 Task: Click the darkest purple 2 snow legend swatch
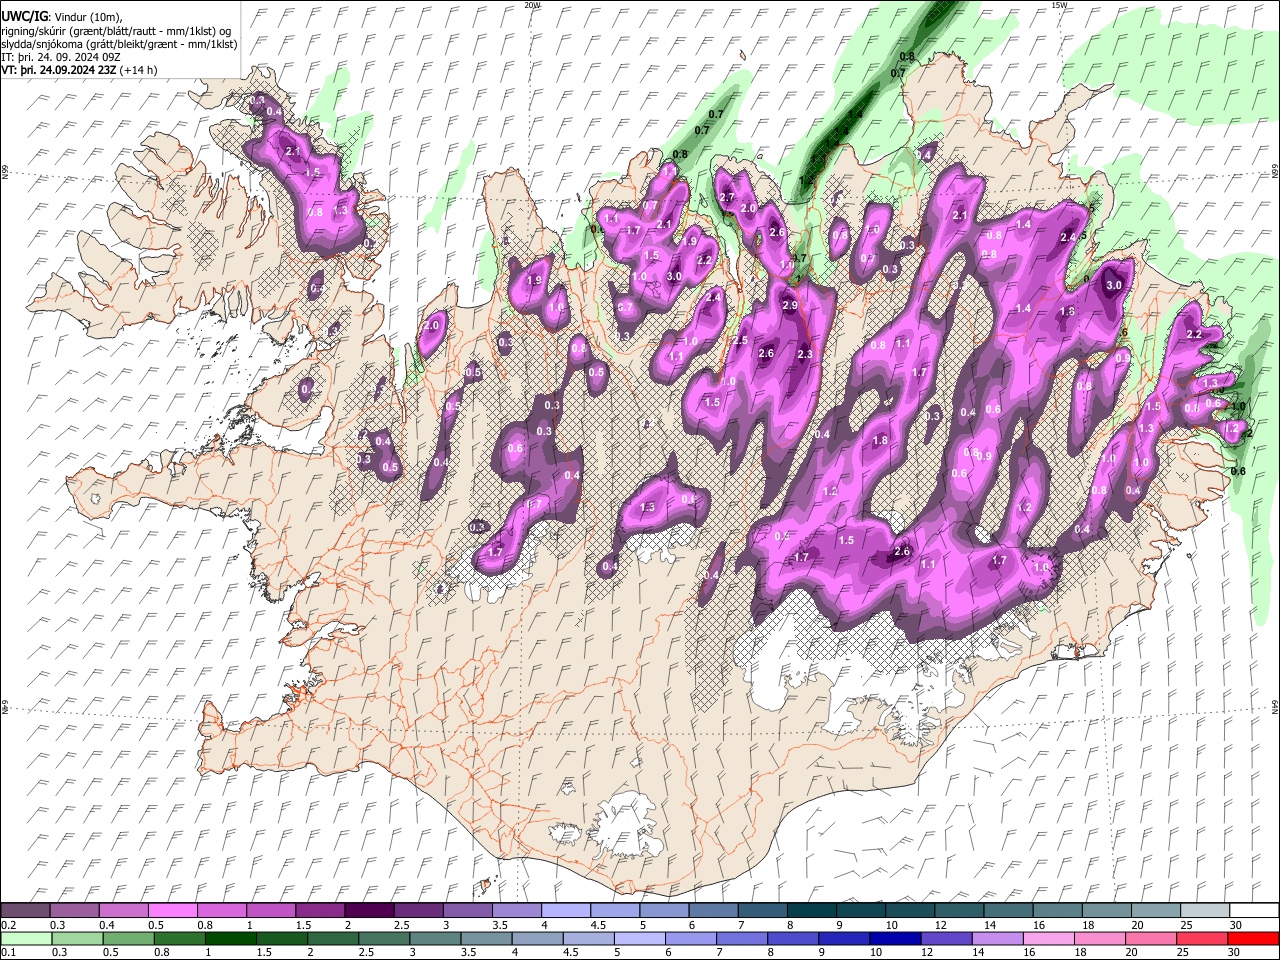(x=369, y=911)
